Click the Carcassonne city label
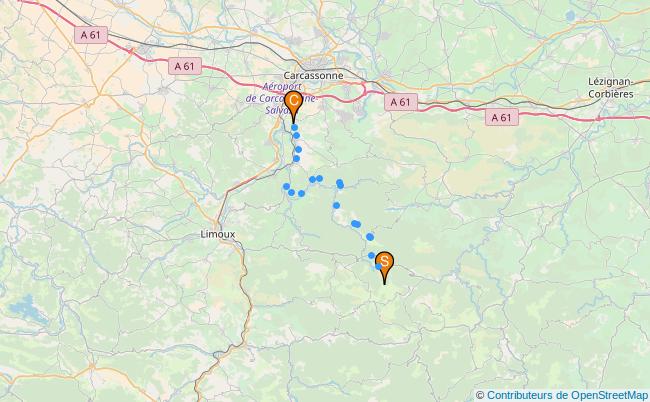650x402 pixels. click(x=313, y=75)
